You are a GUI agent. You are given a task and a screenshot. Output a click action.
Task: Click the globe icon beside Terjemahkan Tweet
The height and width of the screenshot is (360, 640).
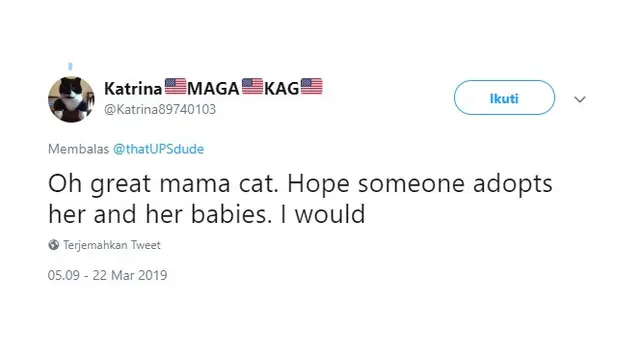click(x=53, y=245)
